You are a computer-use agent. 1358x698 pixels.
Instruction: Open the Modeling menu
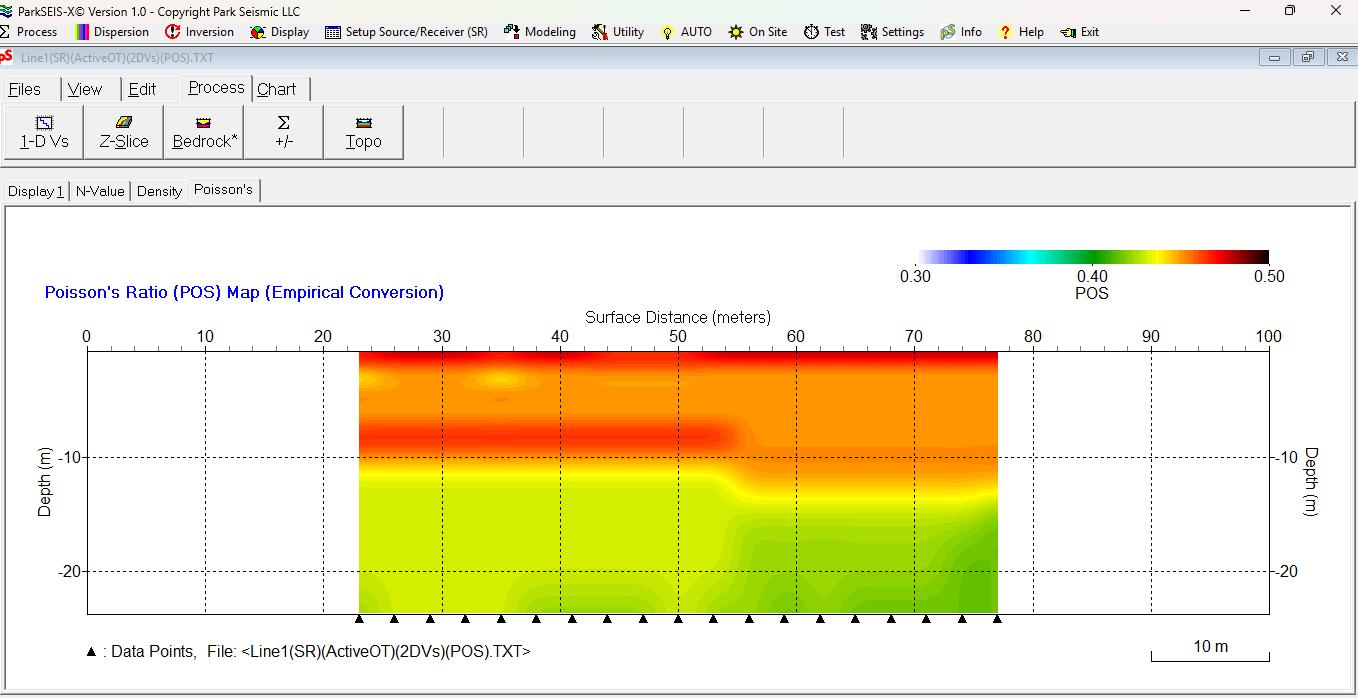pyautogui.click(x=540, y=32)
